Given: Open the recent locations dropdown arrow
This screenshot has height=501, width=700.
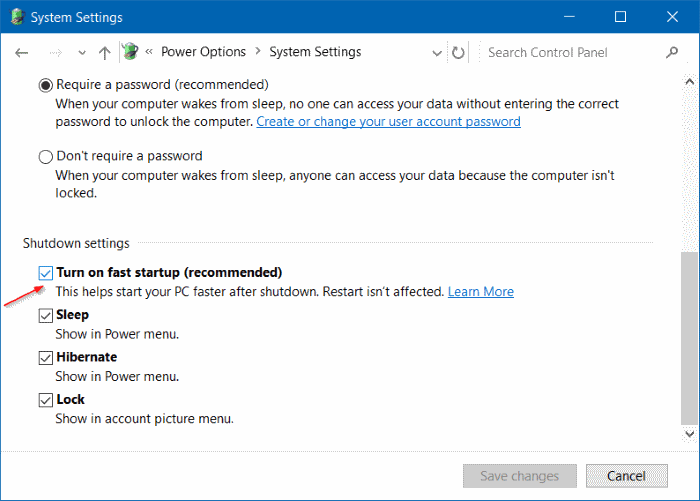Looking at the screenshot, I should (x=82, y=52).
